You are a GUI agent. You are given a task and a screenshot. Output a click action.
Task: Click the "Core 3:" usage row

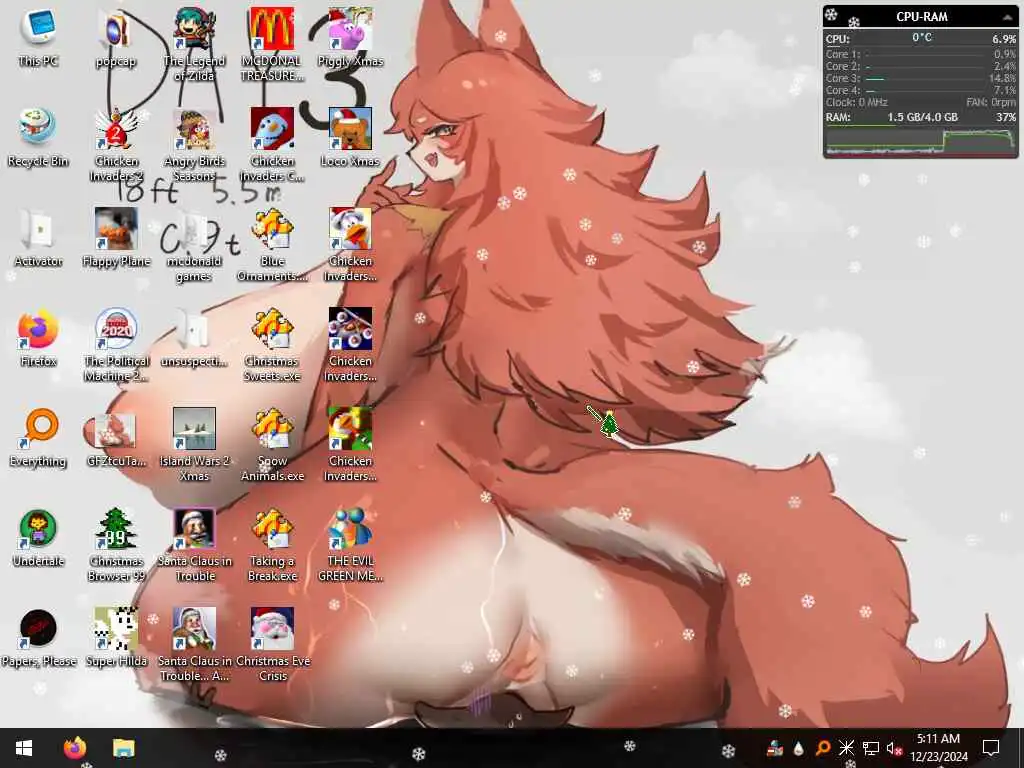pyautogui.click(x=921, y=78)
